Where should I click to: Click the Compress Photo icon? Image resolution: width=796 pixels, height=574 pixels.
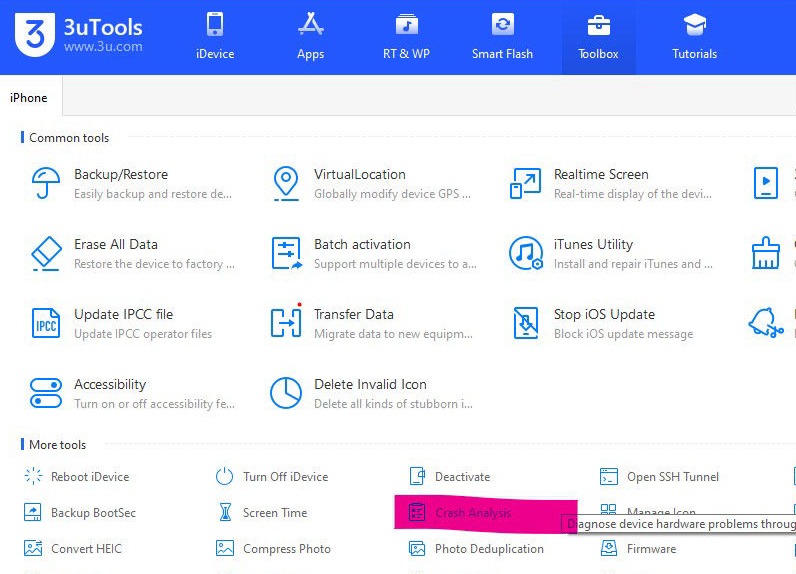coord(225,548)
